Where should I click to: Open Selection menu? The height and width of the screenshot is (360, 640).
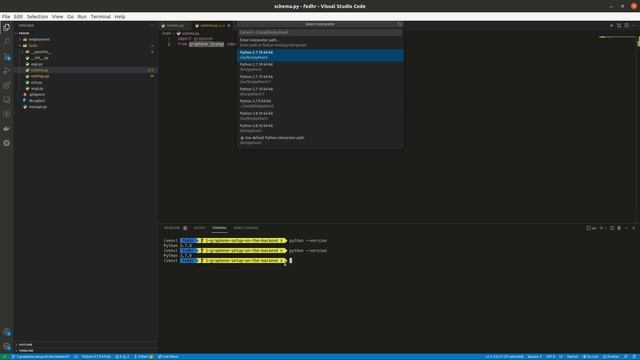pyautogui.click(x=37, y=17)
